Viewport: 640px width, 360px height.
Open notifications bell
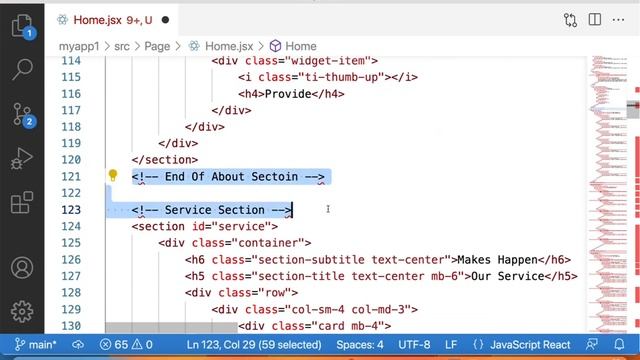619,345
